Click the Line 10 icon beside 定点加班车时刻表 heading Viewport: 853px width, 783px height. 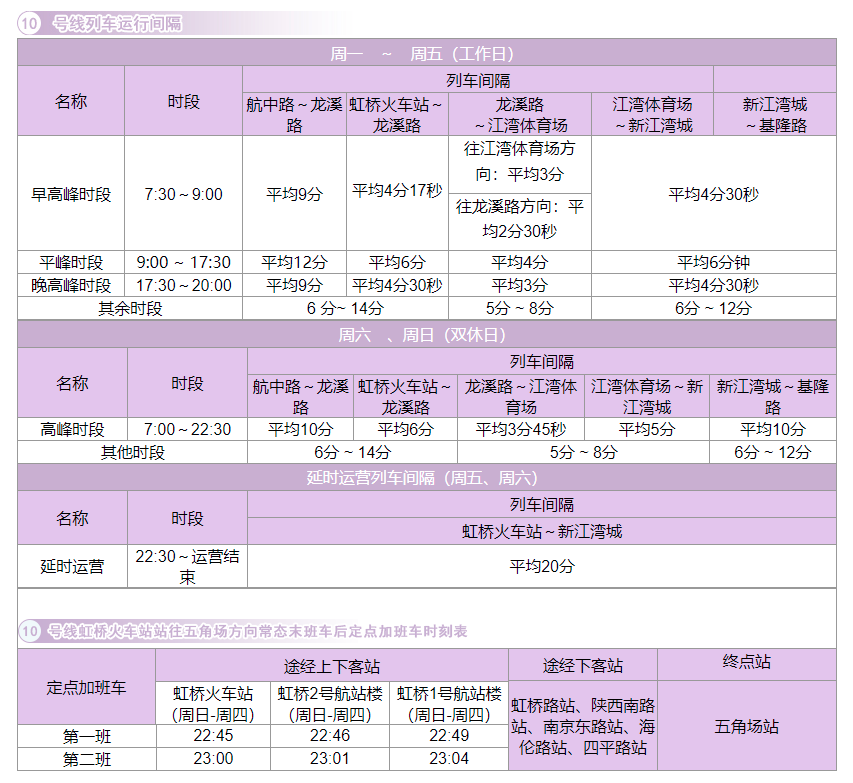(29, 631)
